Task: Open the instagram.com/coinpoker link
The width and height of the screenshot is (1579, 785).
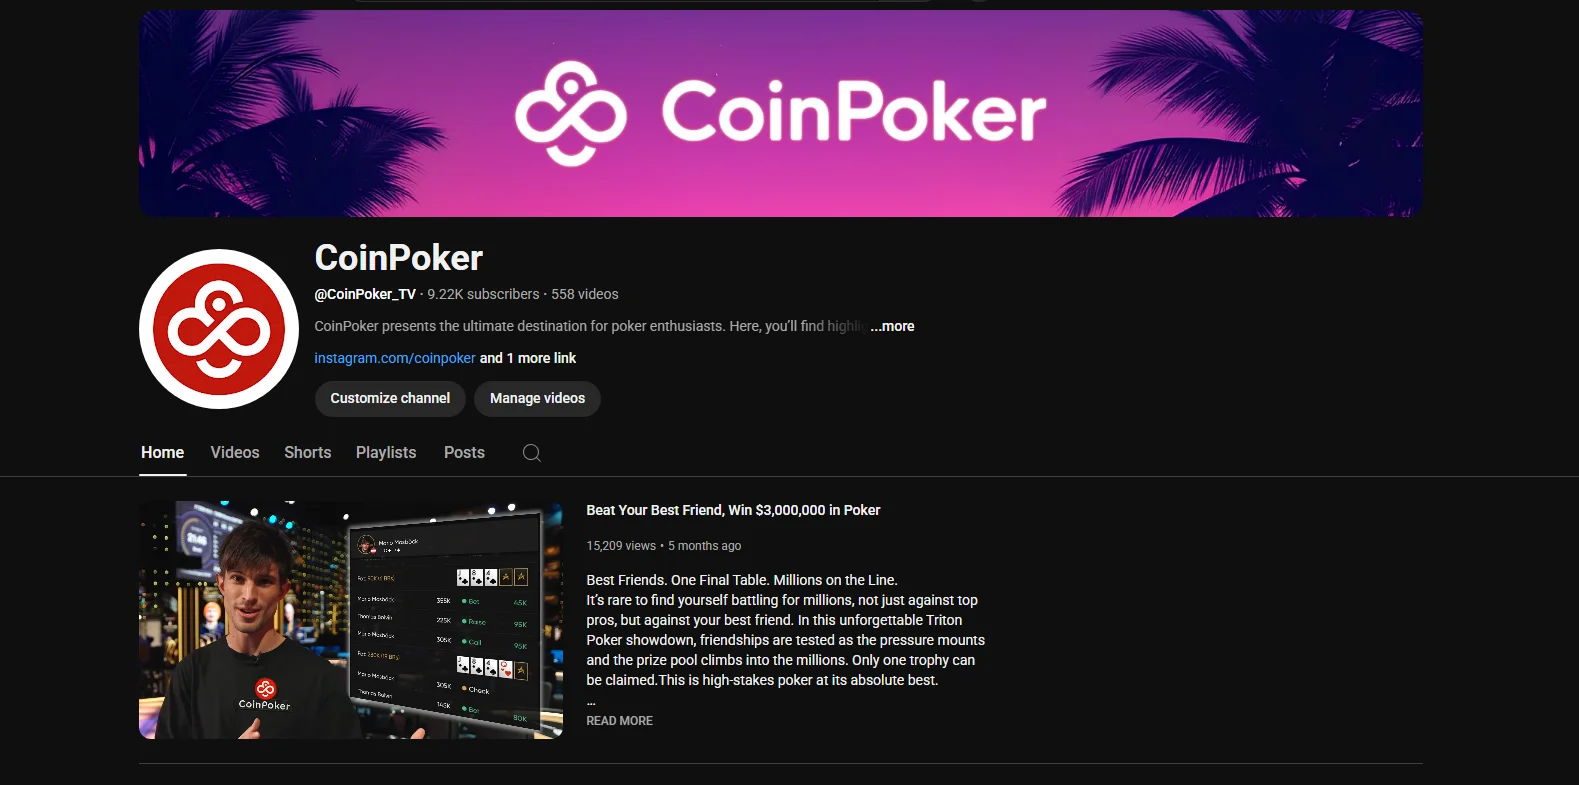Action: pyautogui.click(x=395, y=358)
